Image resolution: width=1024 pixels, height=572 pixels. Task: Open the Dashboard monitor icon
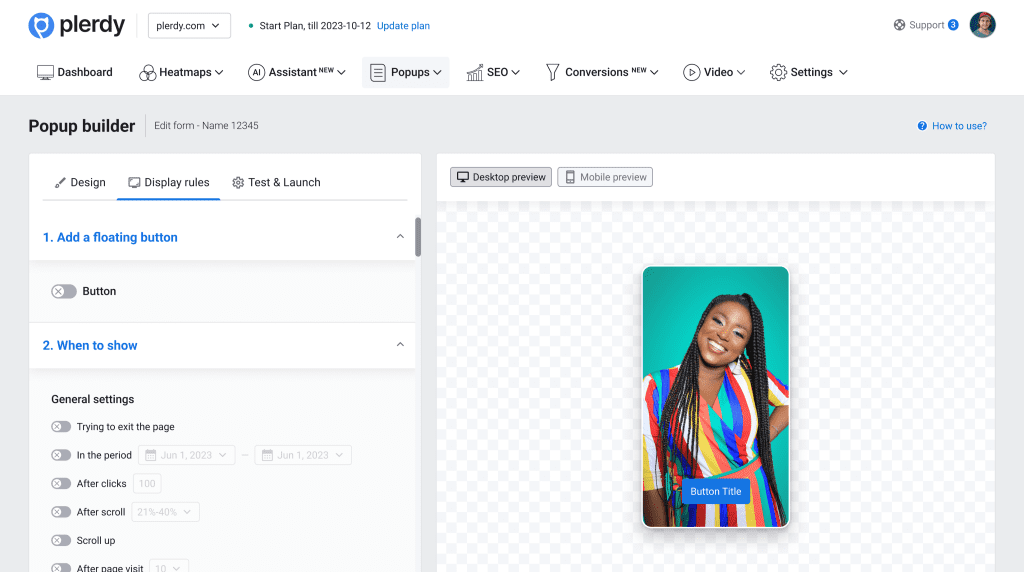tap(45, 72)
